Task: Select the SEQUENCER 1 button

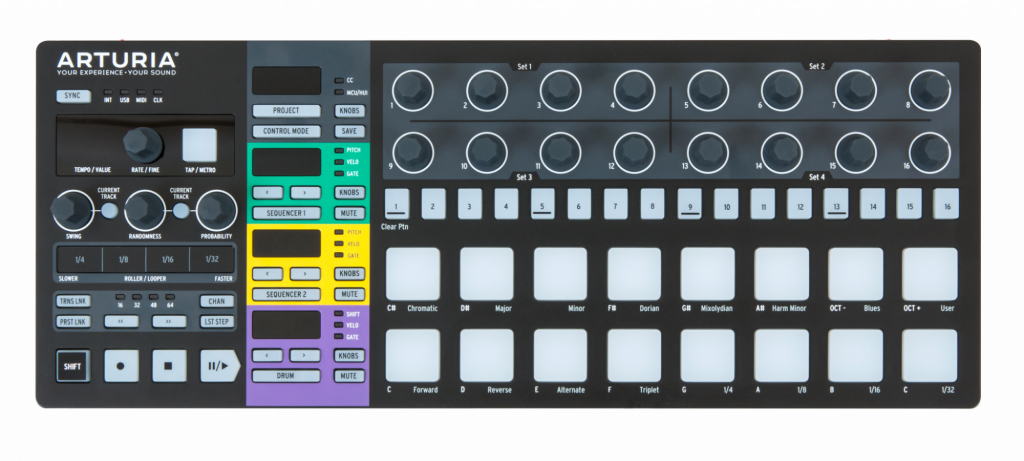Action: tap(286, 213)
